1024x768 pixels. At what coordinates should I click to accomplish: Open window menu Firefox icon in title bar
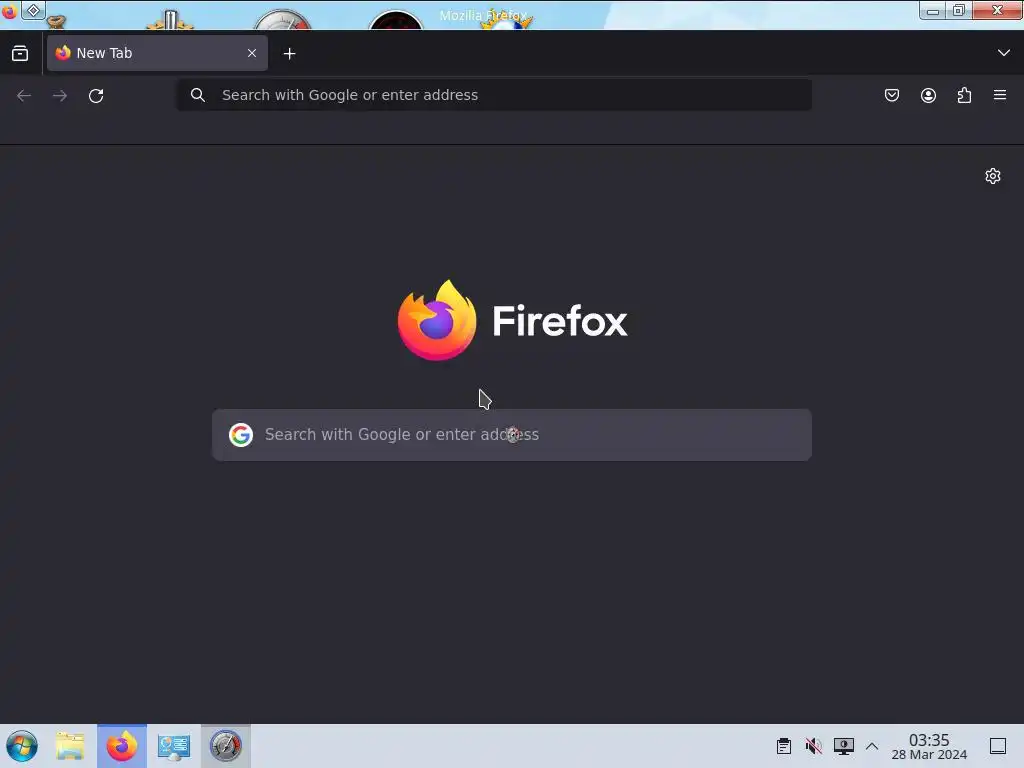tap(9, 12)
